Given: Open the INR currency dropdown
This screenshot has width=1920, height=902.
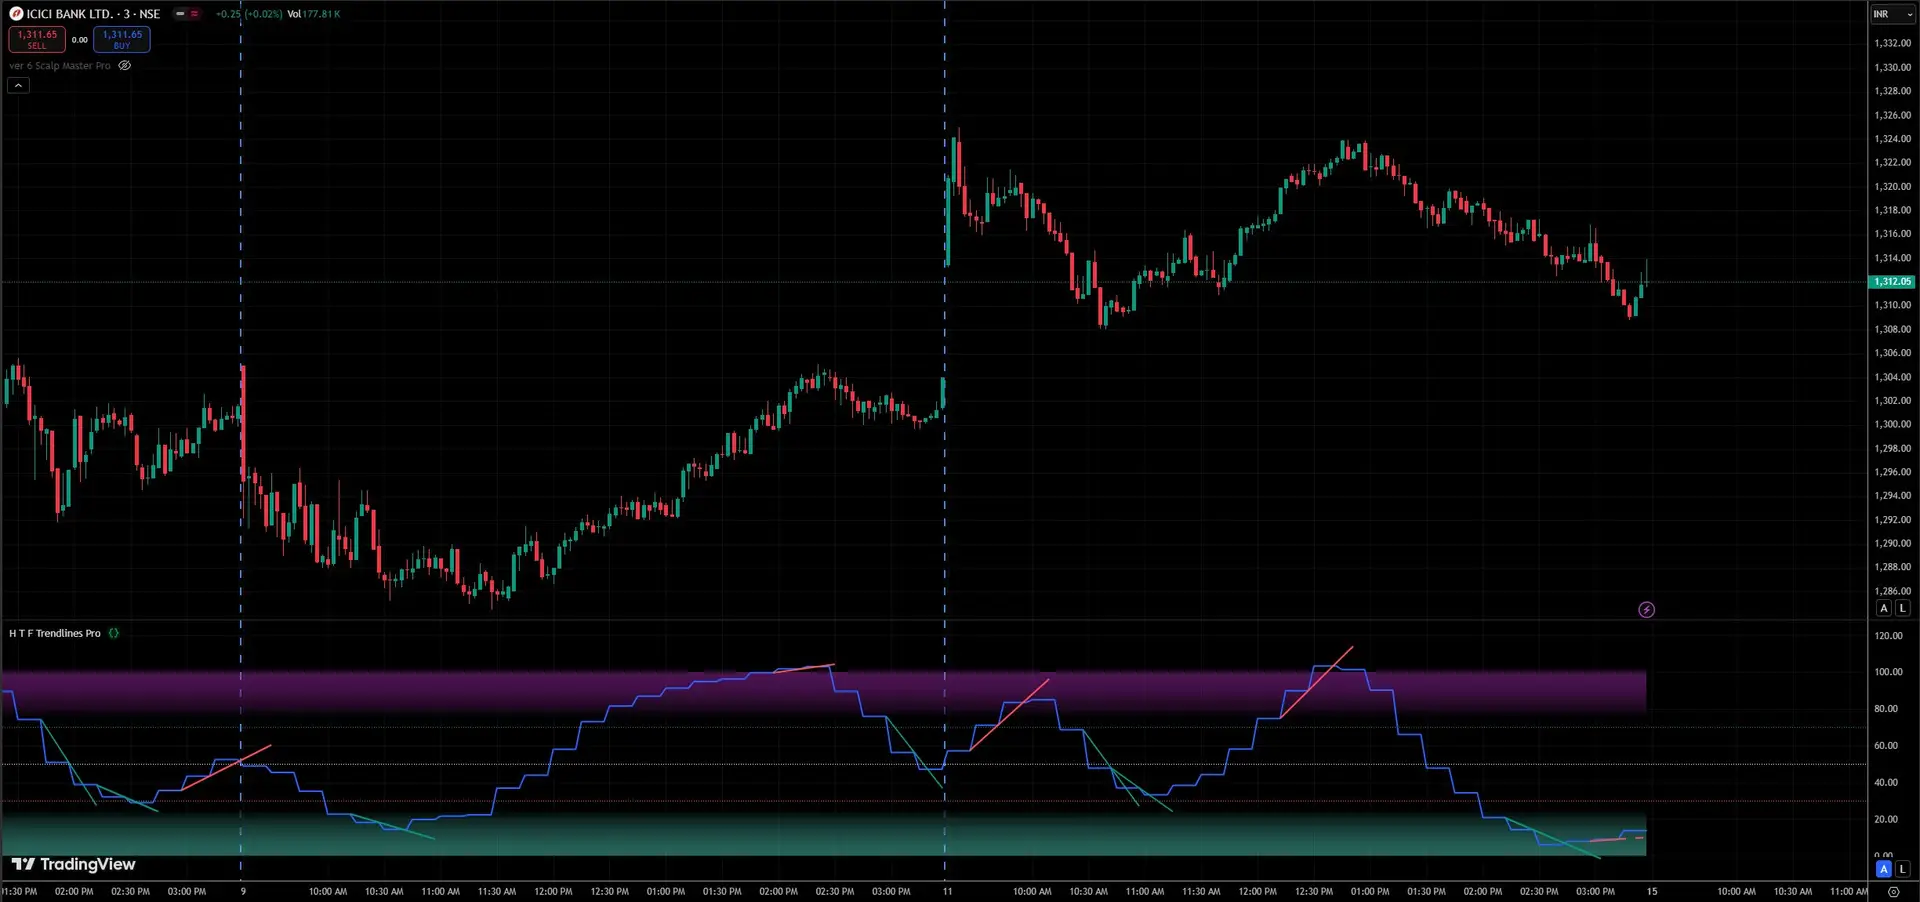Looking at the screenshot, I should coord(1892,14).
